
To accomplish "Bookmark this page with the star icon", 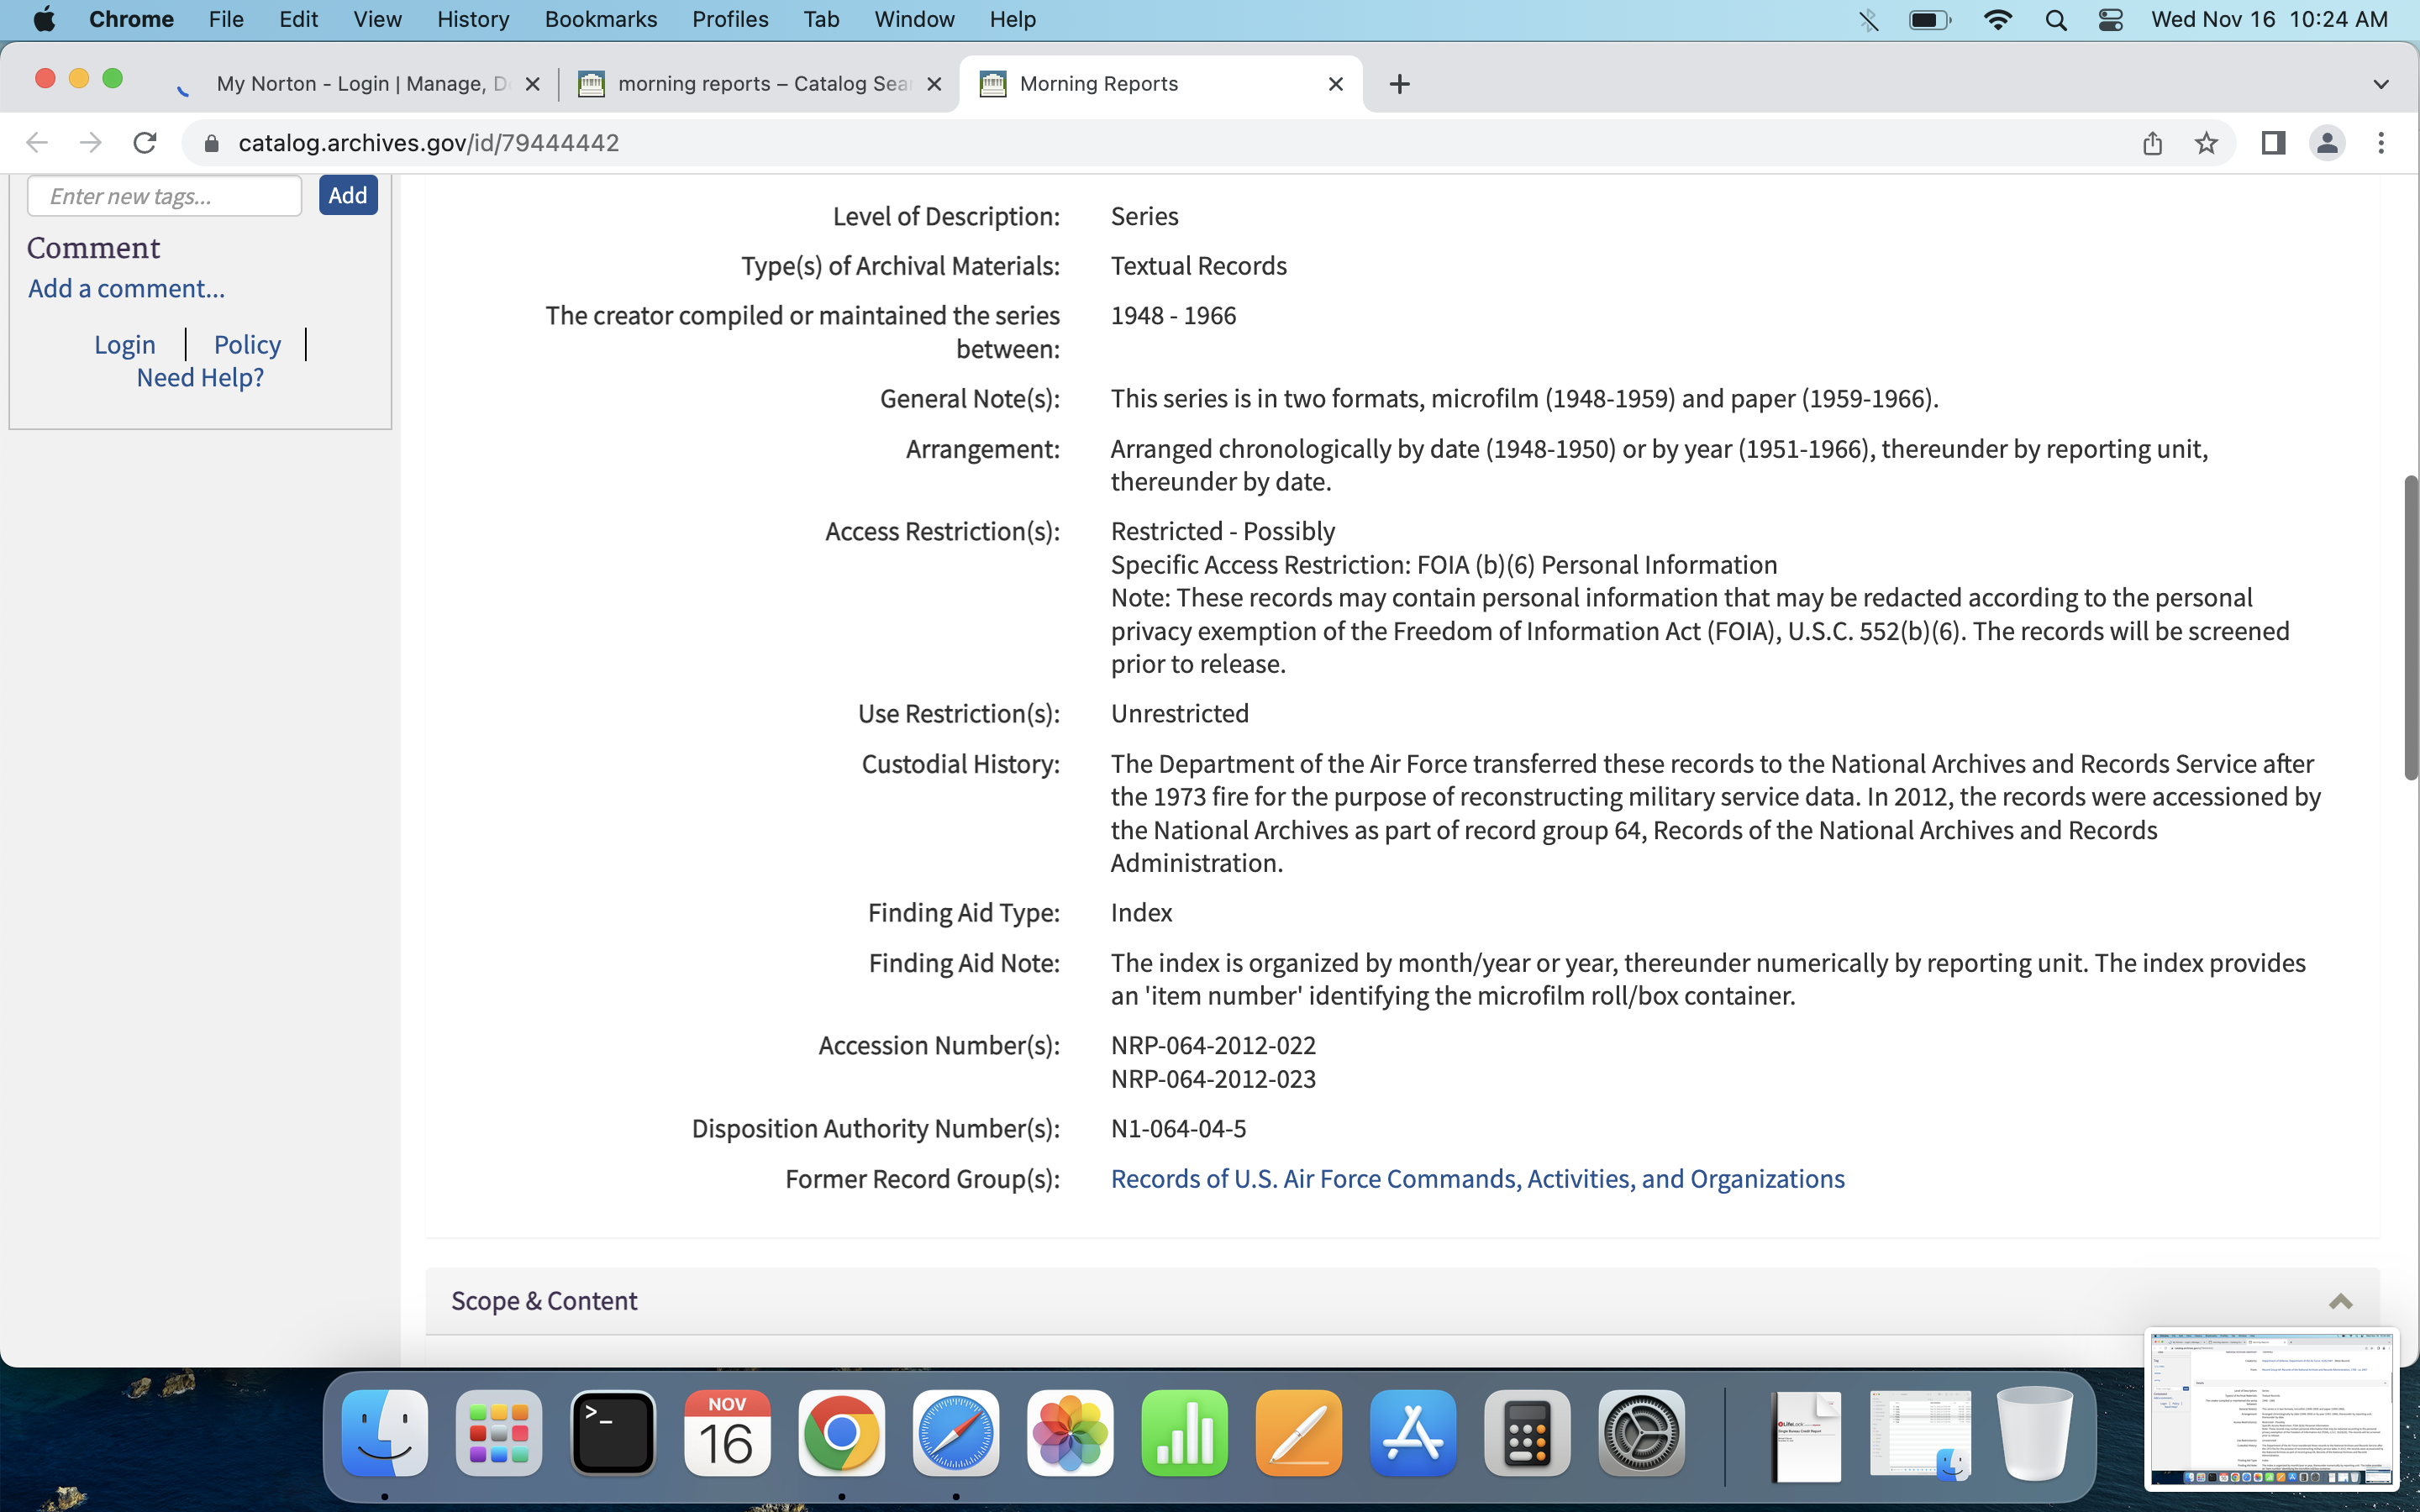I will pyautogui.click(x=2206, y=143).
